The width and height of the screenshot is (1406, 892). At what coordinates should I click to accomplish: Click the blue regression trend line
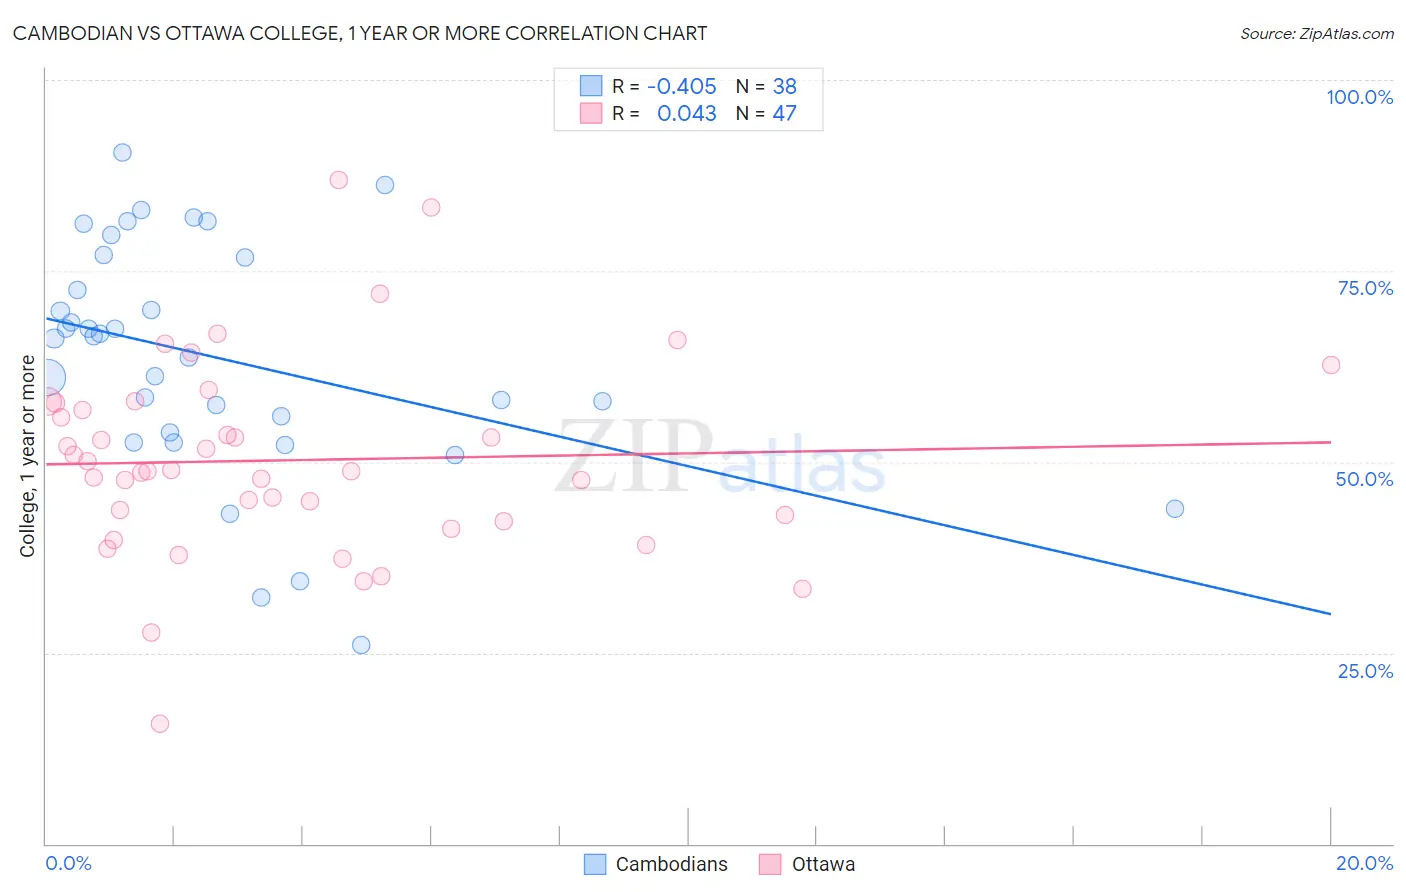[688, 465]
